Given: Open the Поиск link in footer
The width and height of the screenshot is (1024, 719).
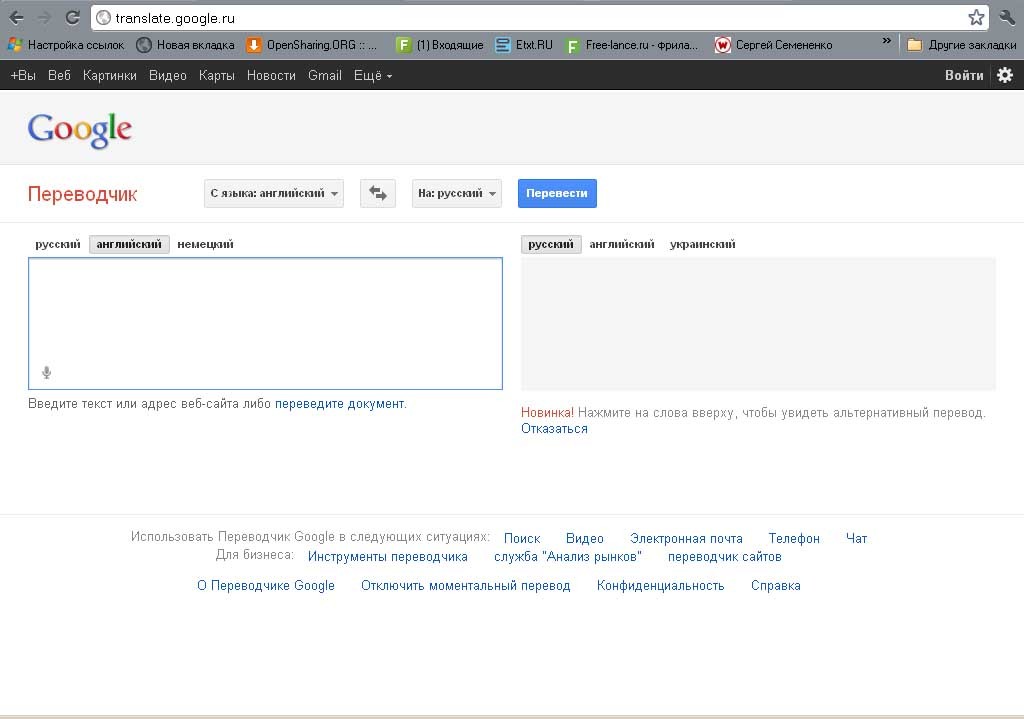Looking at the screenshot, I should tap(522, 538).
